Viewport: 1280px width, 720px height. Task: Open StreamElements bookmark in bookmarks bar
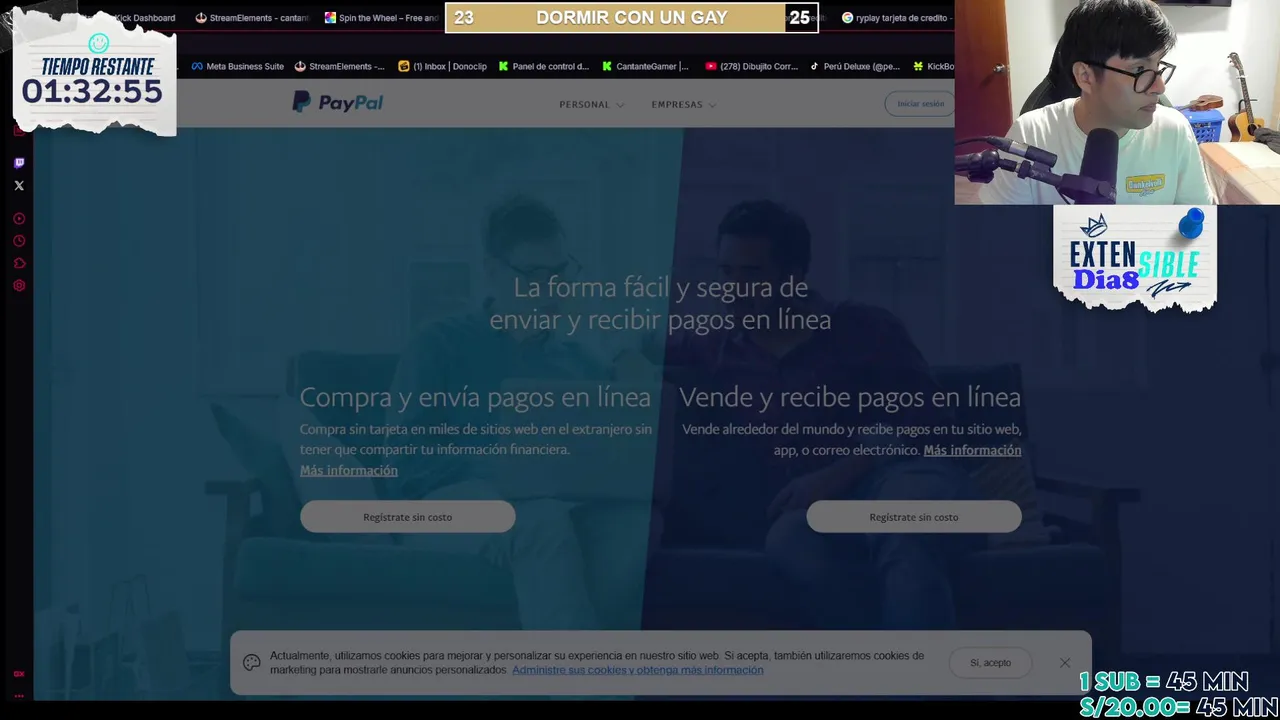[x=340, y=66]
